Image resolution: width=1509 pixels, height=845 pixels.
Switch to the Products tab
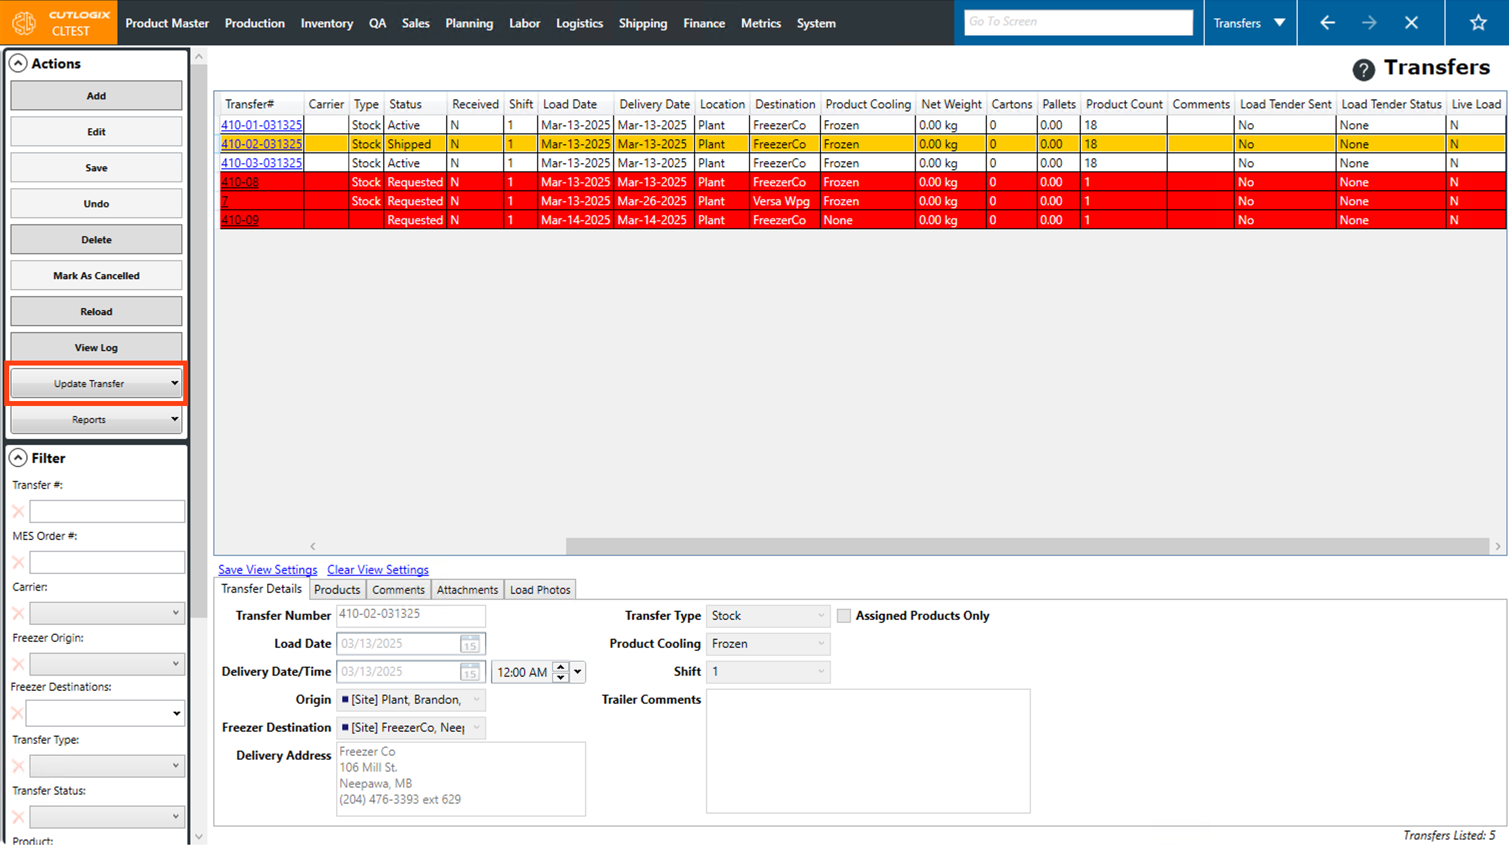pos(337,590)
